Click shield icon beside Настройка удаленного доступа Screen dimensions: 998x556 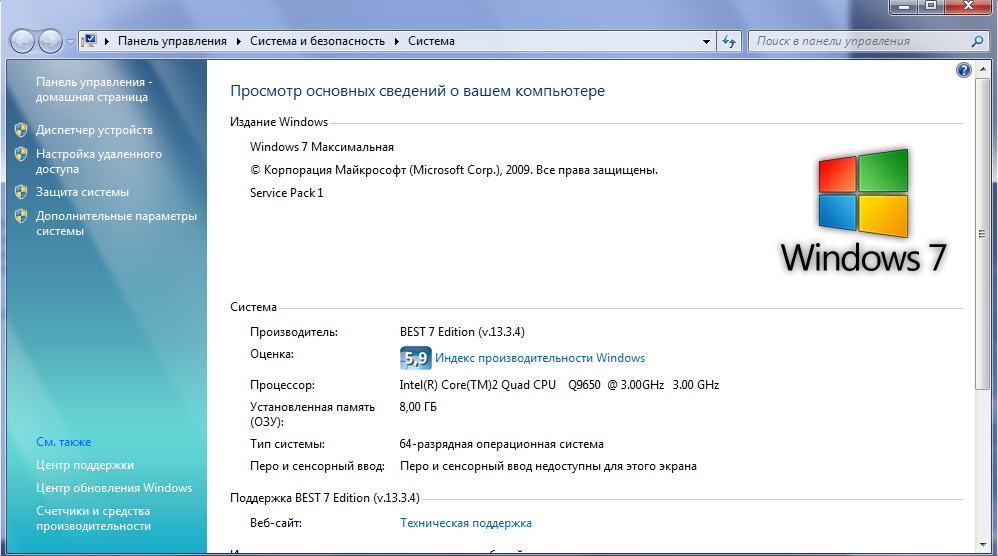(21, 154)
